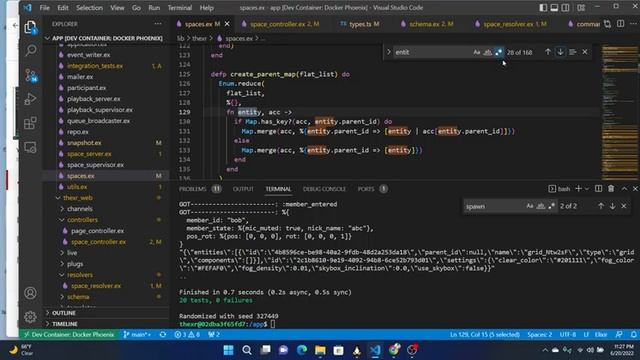The width and height of the screenshot is (640, 360).
Task: Expand the plugs folder
Action: (x=75, y=264)
